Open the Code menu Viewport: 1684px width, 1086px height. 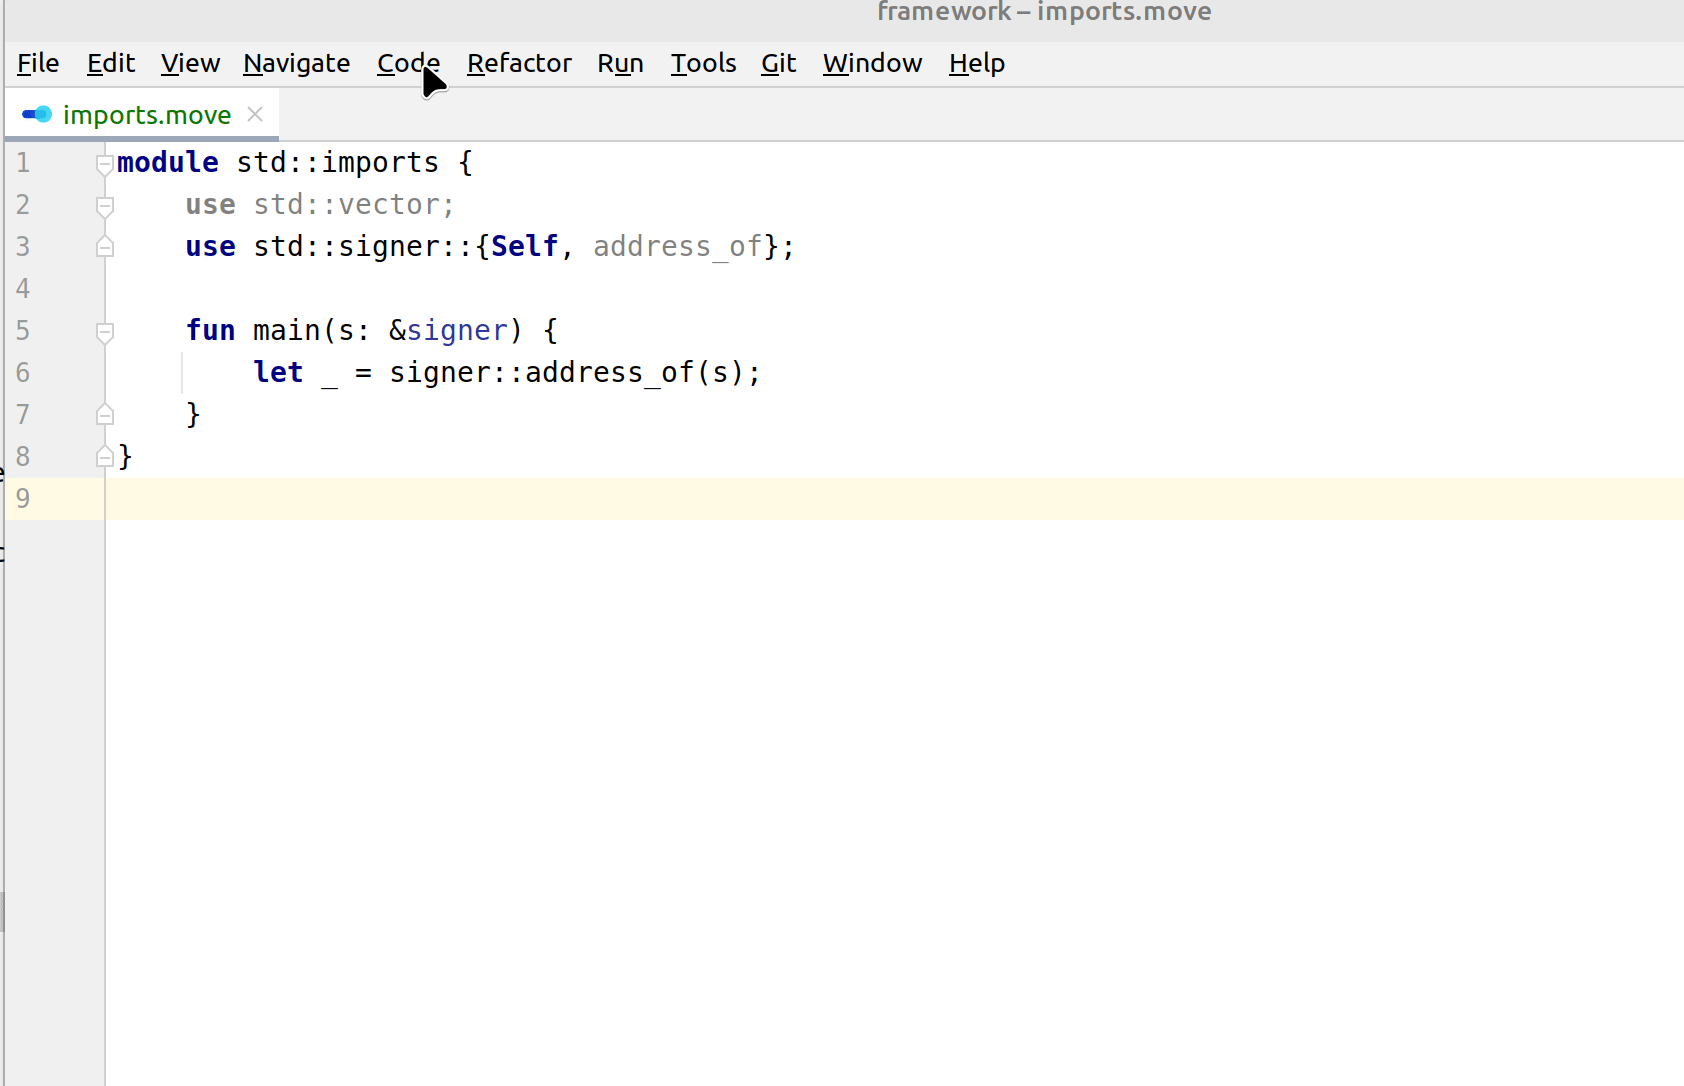[407, 63]
